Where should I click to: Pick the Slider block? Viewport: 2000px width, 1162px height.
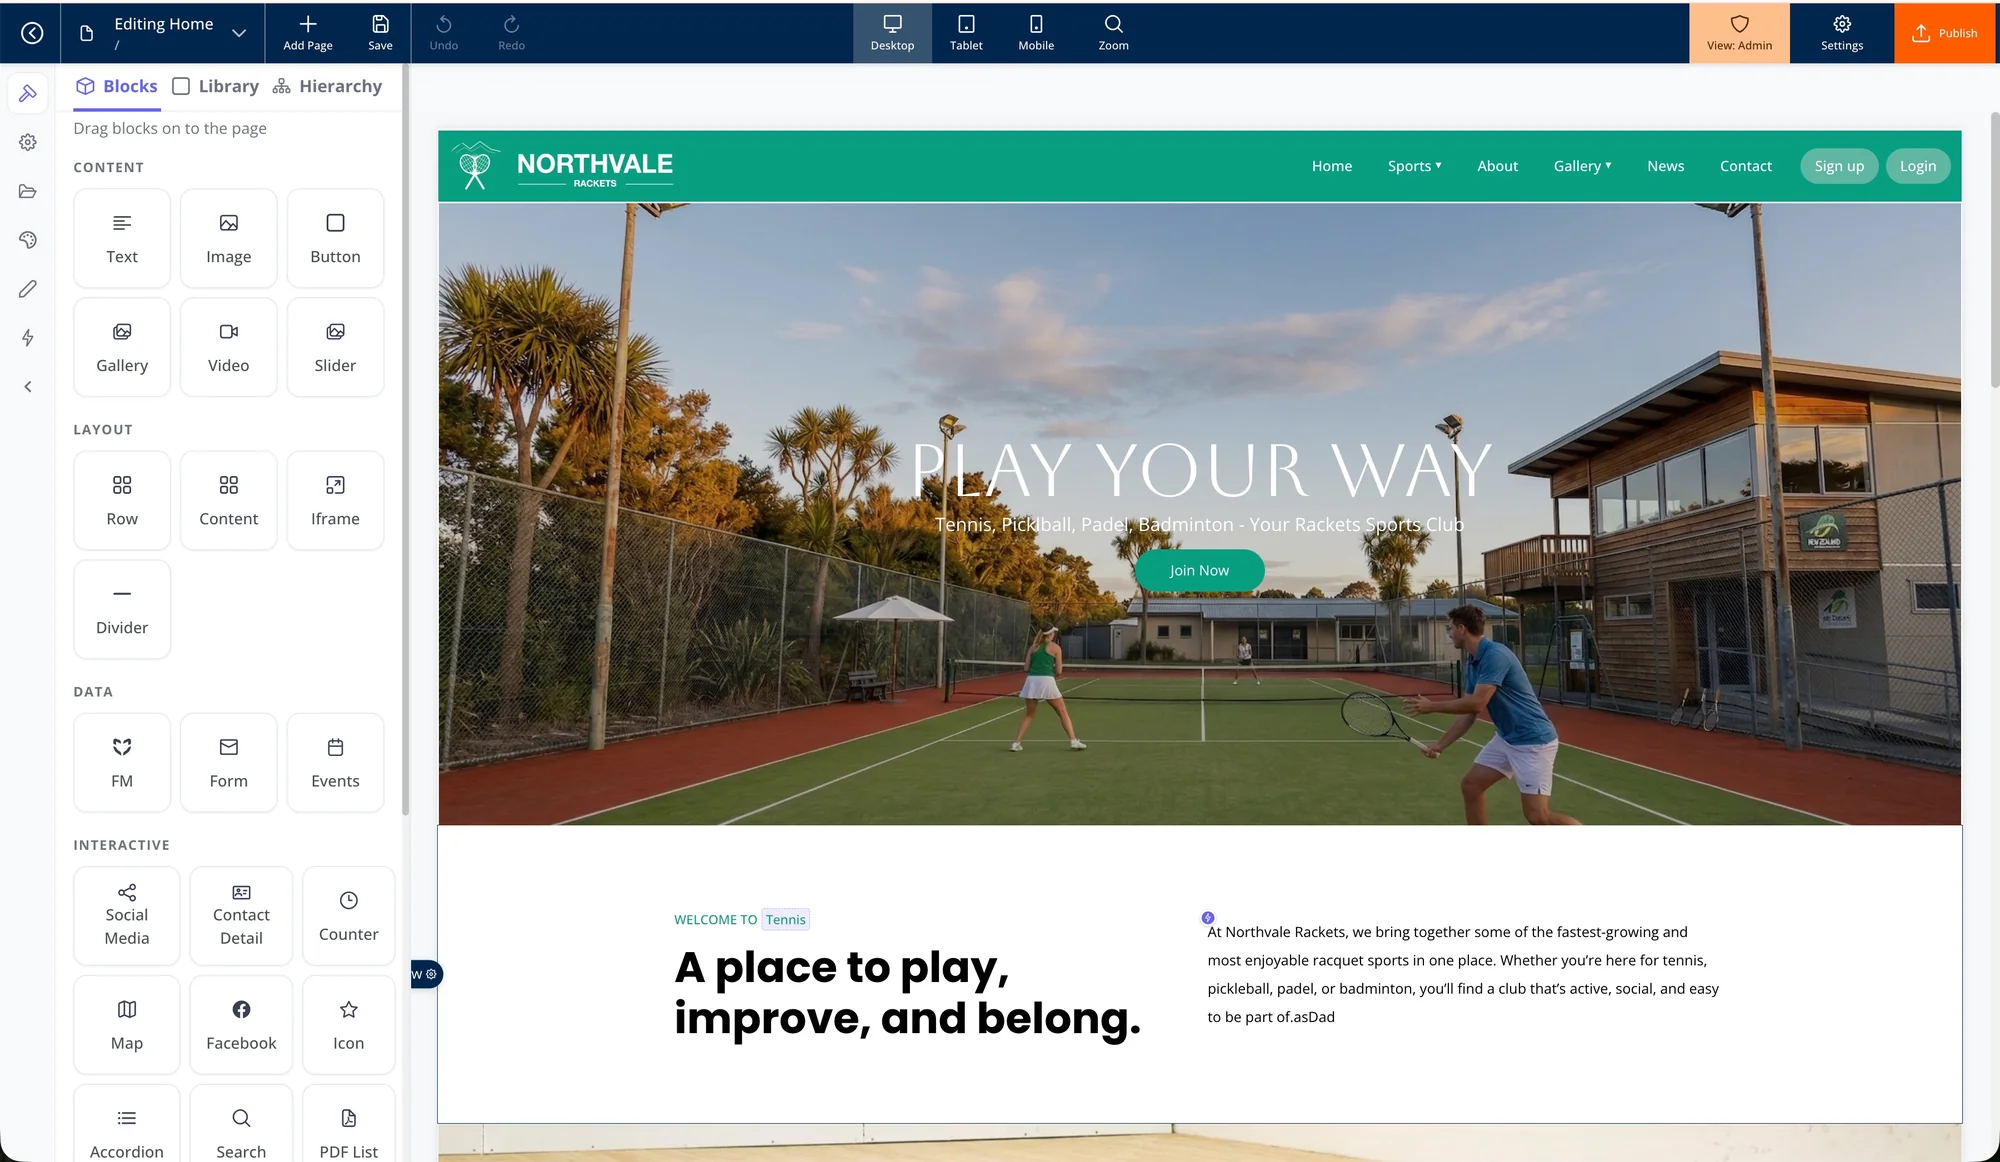[335, 347]
